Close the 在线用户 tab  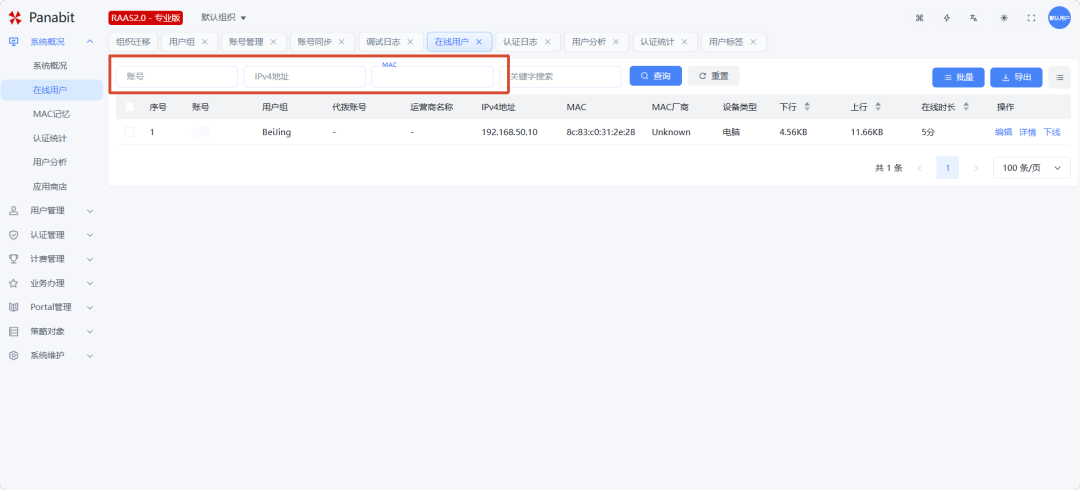[x=479, y=42]
